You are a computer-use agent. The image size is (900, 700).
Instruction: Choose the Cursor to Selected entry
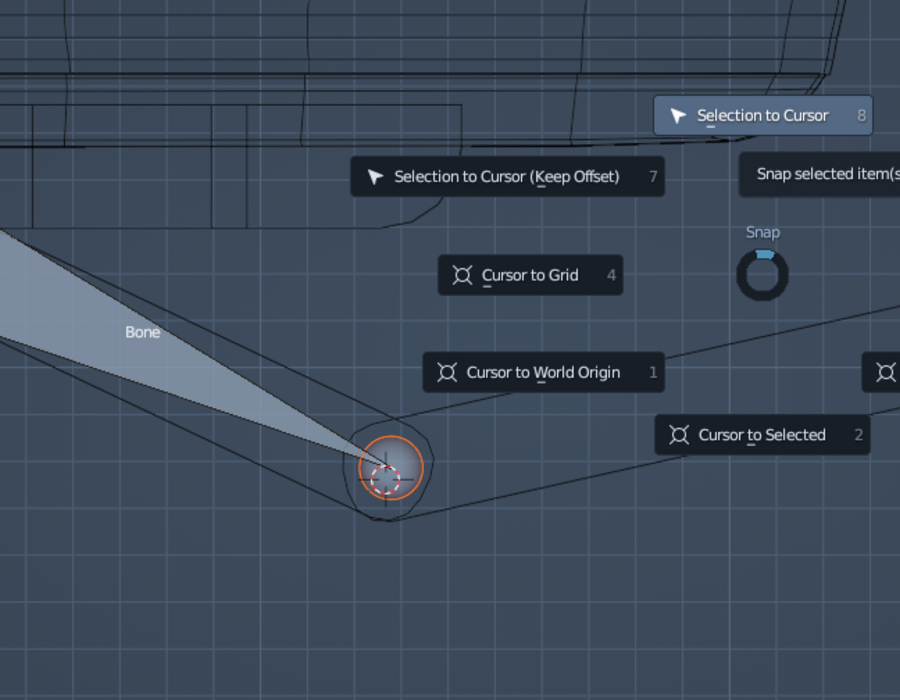762,435
